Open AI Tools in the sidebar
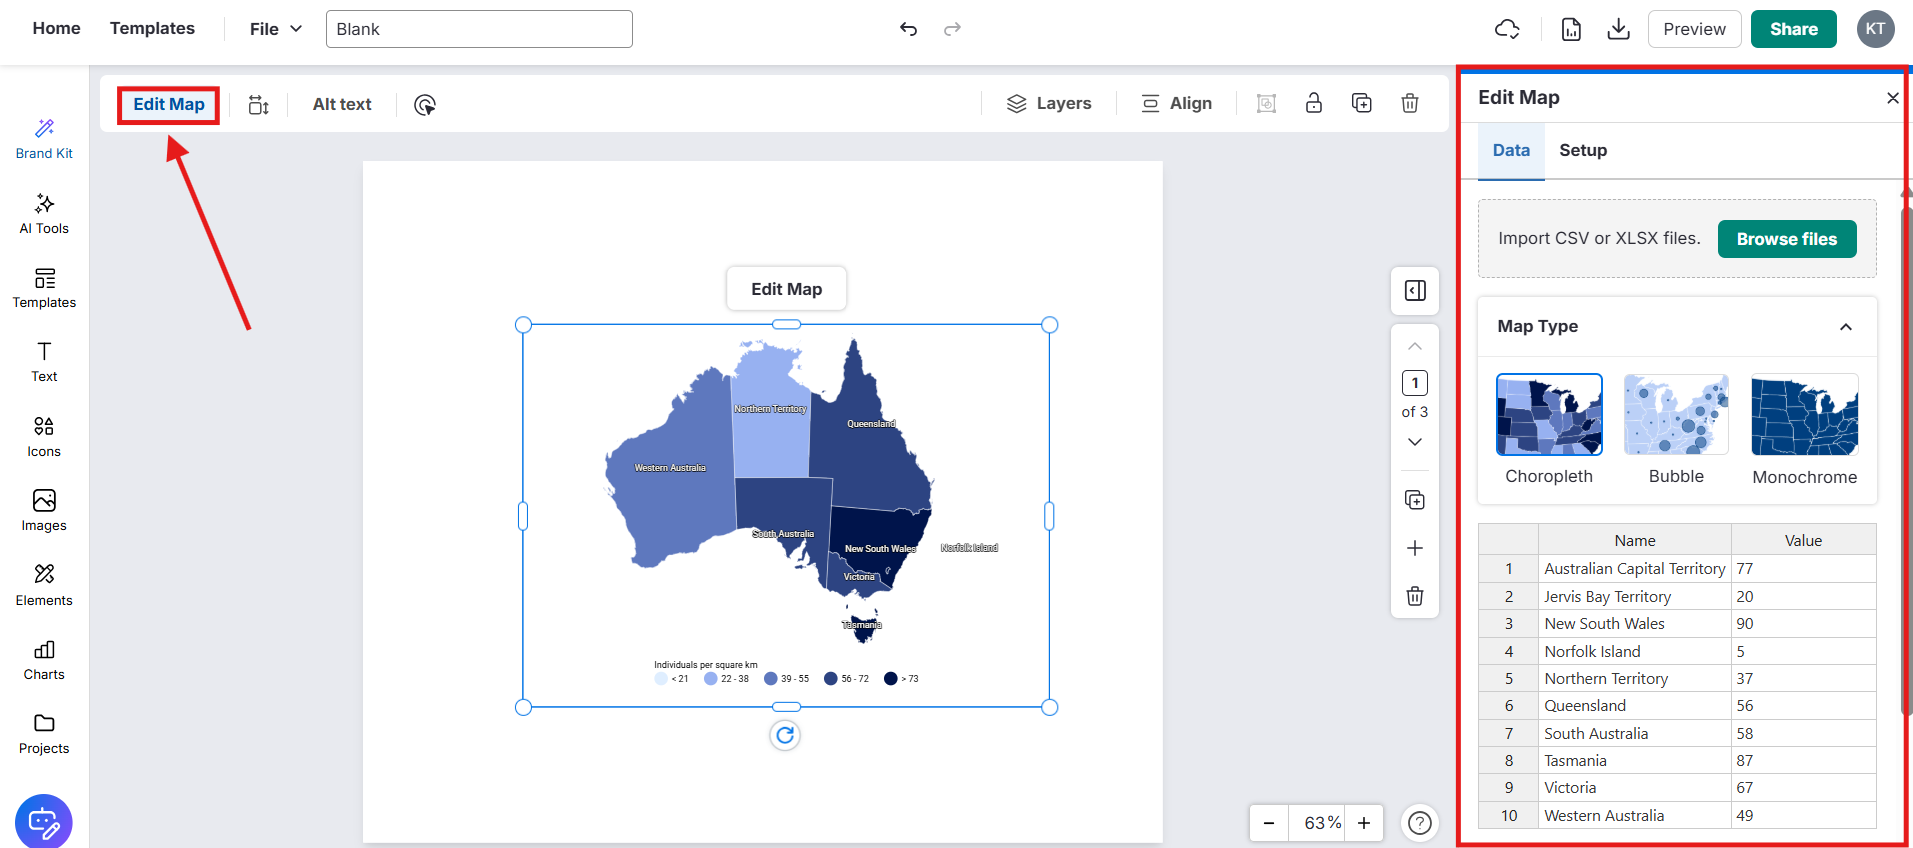The height and width of the screenshot is (848, 1913). pos(44,214)
